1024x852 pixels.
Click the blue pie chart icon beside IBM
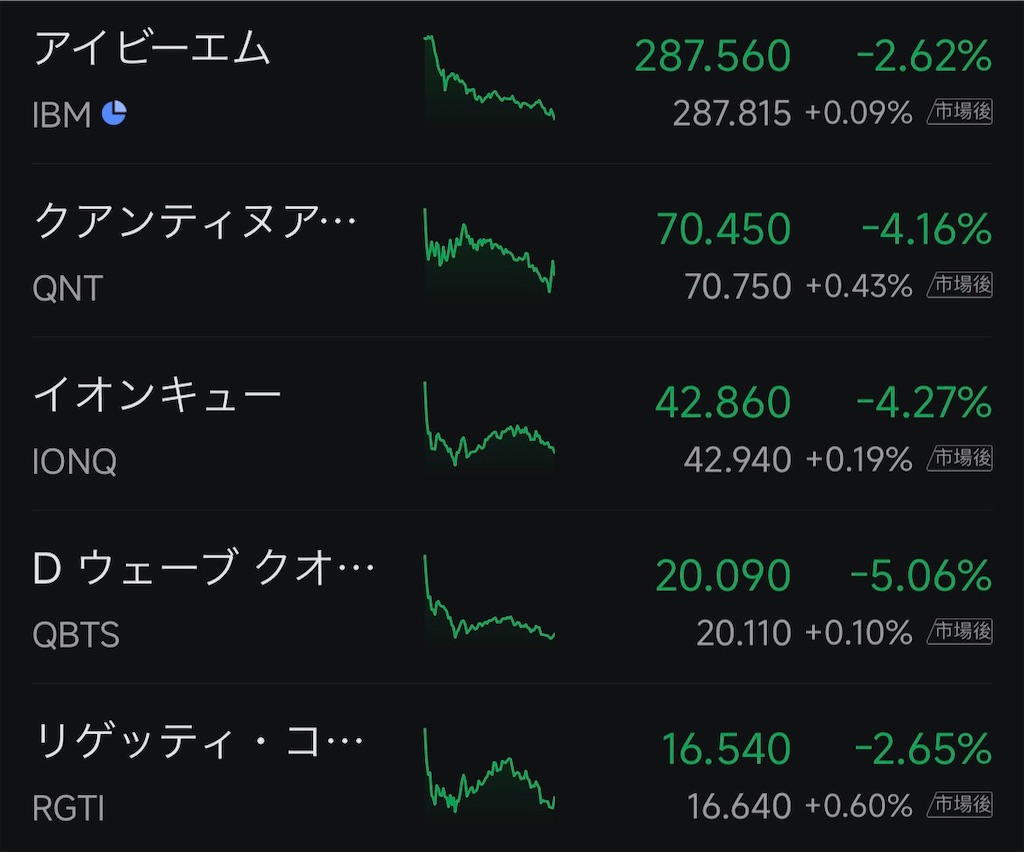coord(114,113)
